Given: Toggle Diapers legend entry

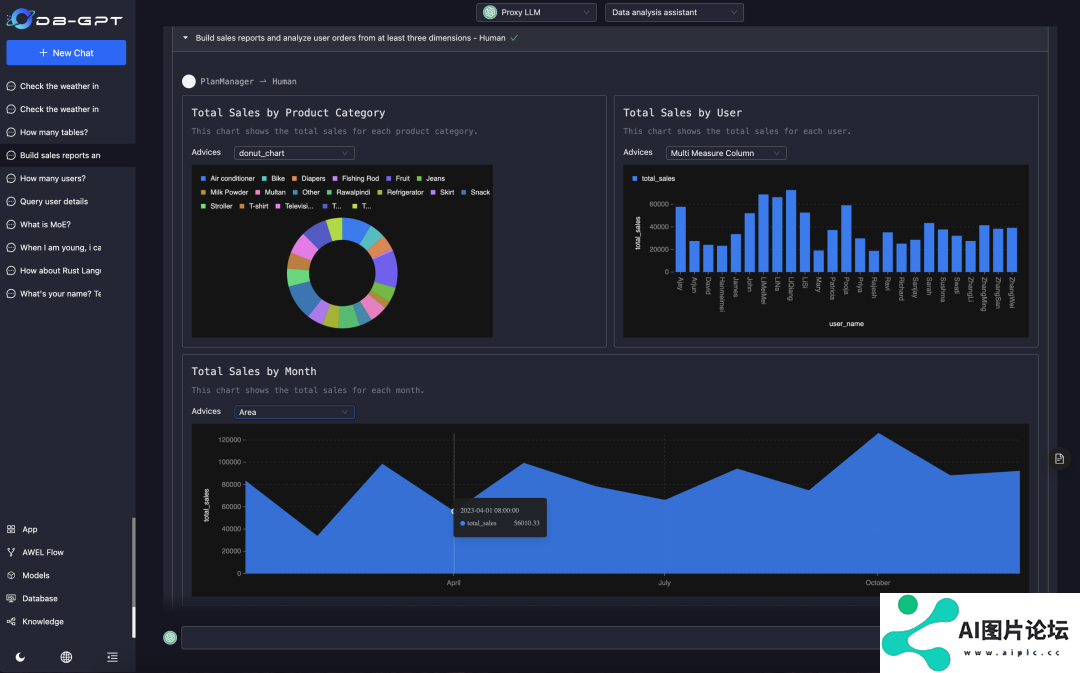Looking at the screenshot, I should (x=308, y=178).
